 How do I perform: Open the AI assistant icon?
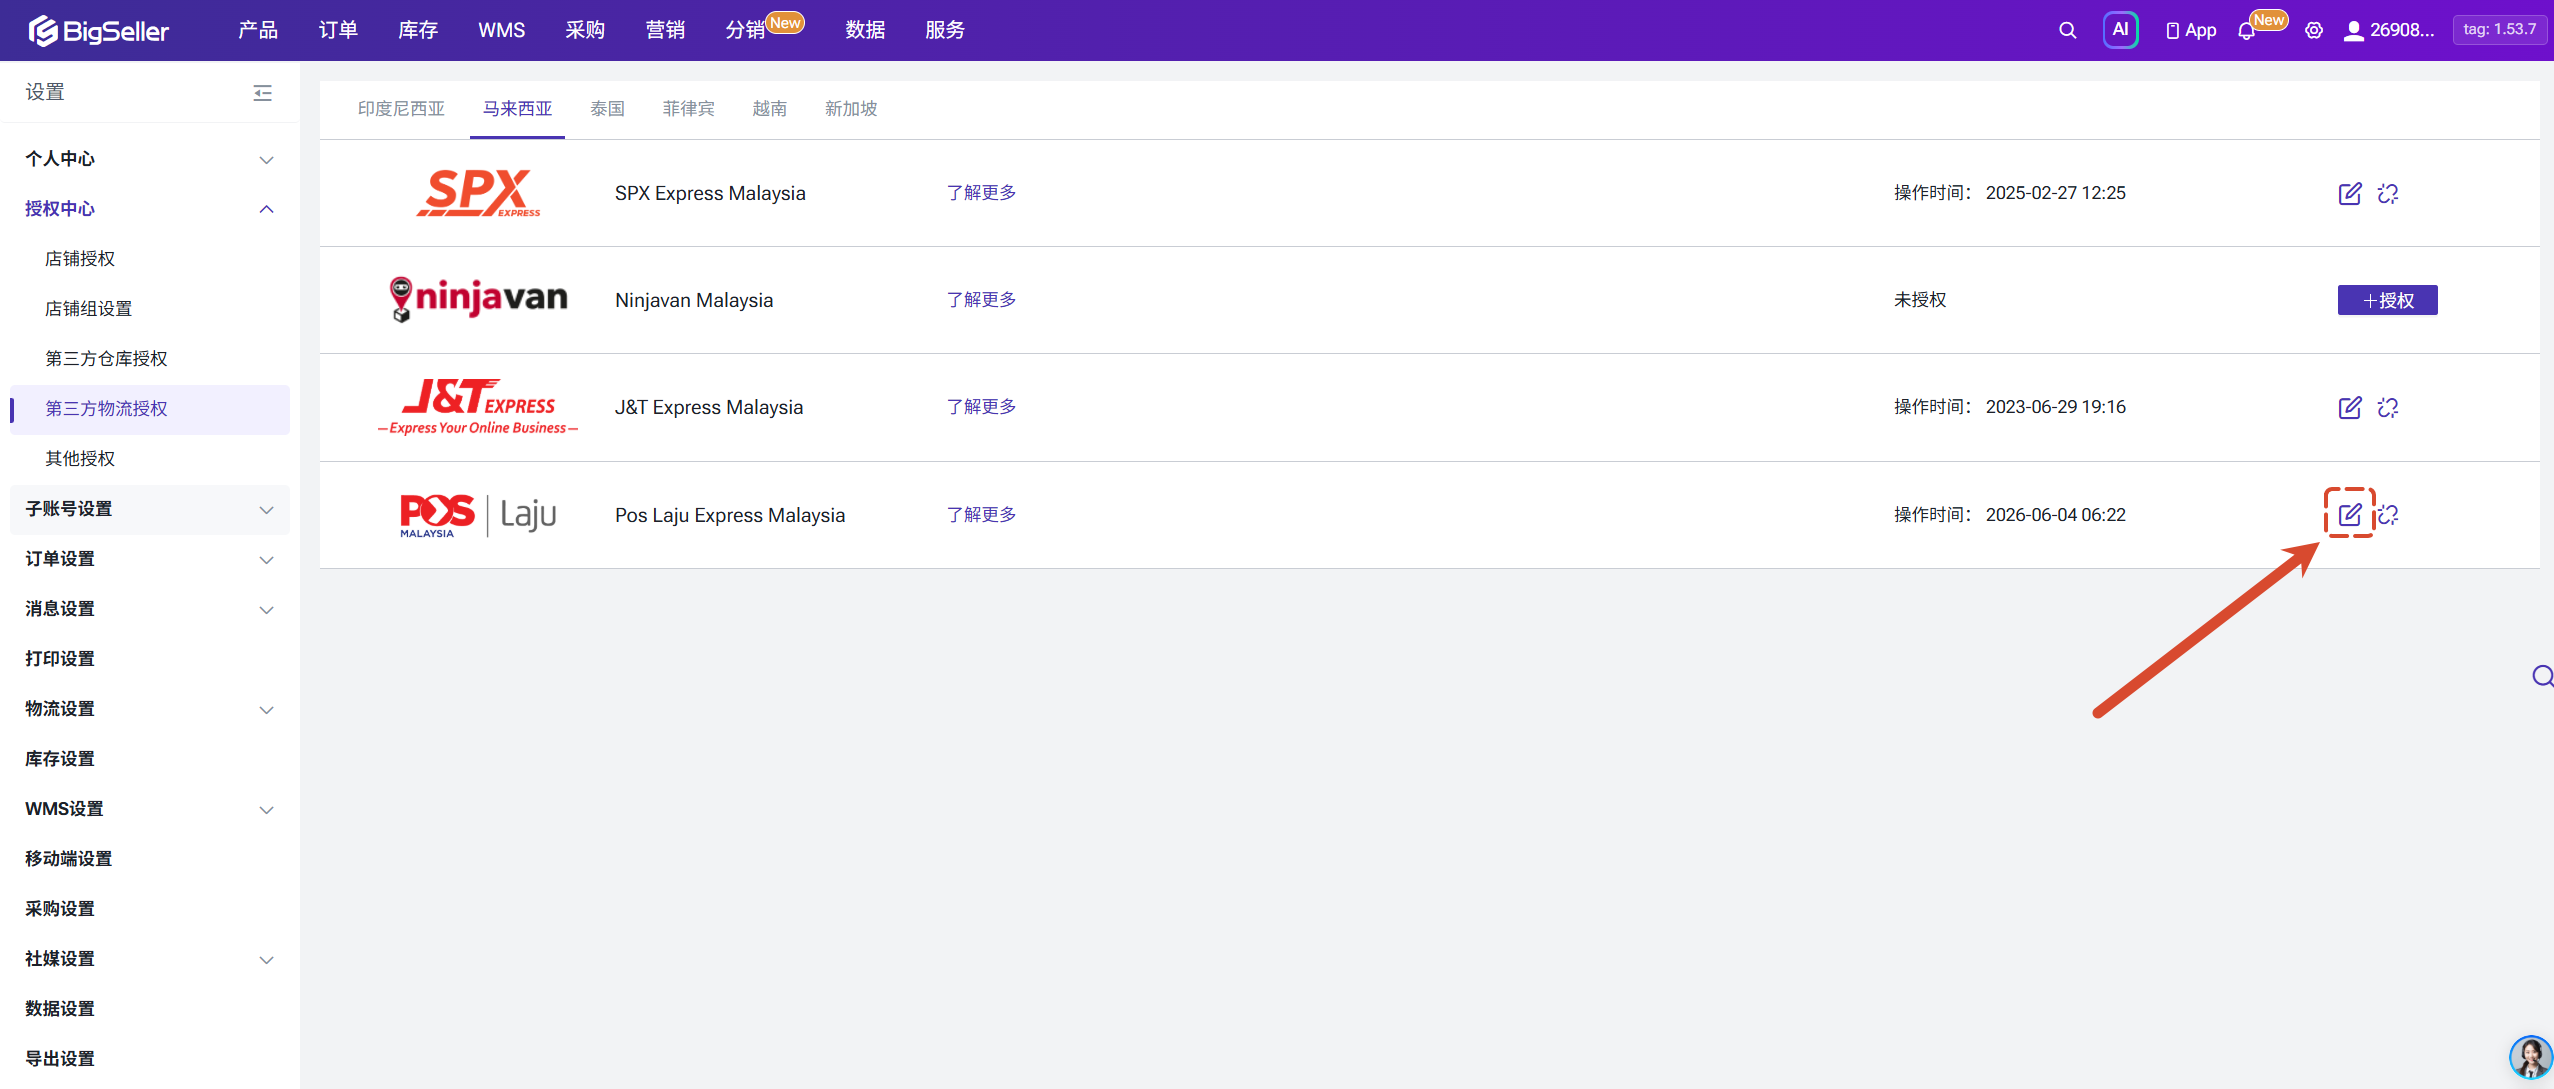pyautogui.click(x=2120, y=30)
